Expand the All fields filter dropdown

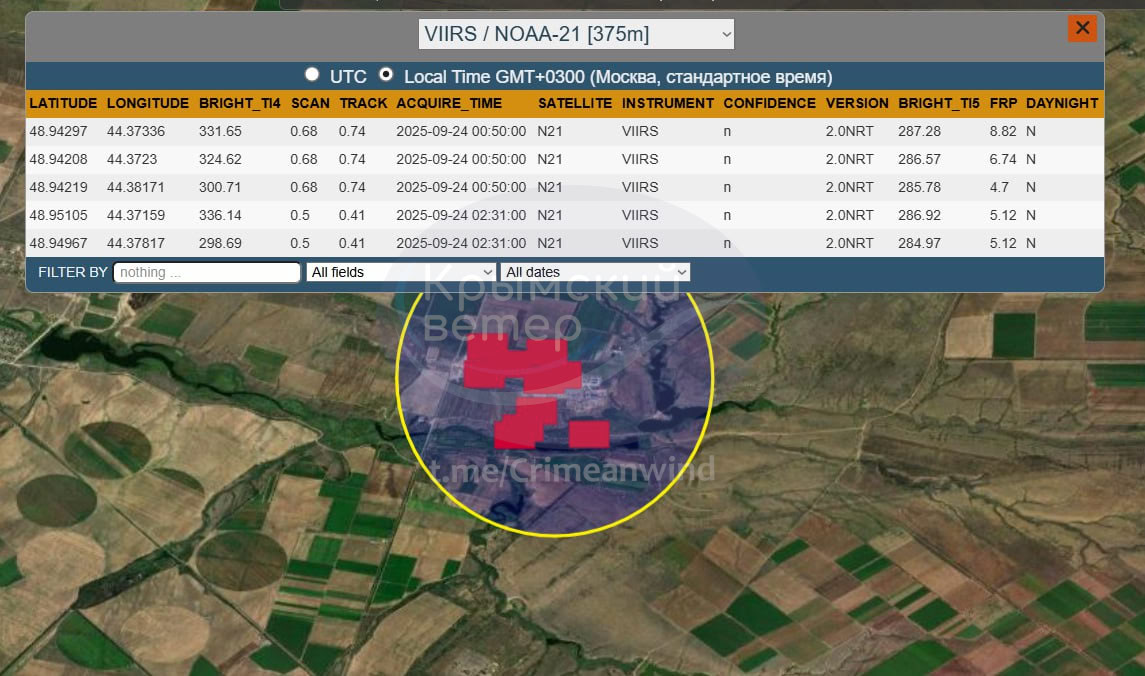(401, 272)
